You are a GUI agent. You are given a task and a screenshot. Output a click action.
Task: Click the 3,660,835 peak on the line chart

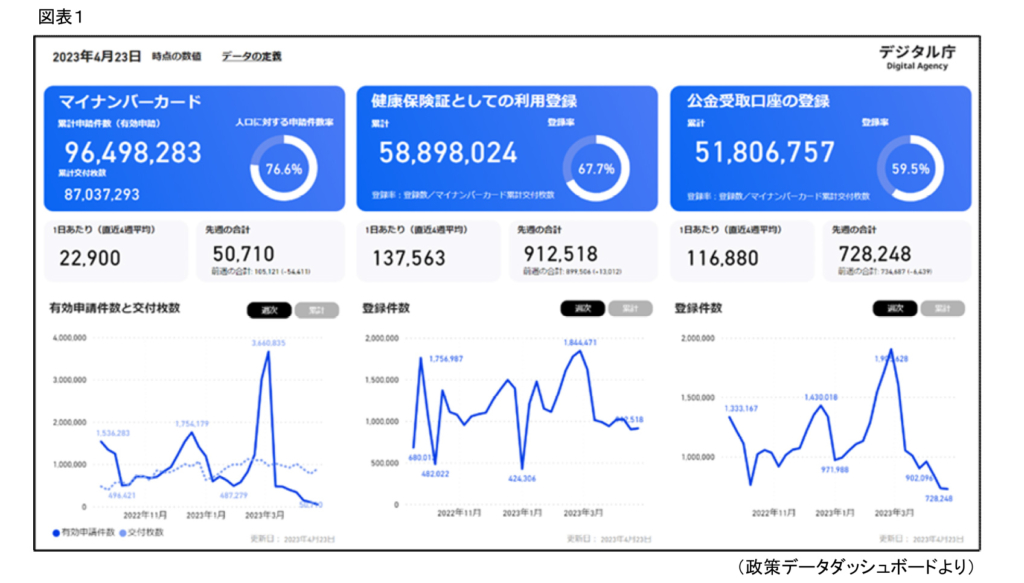tap(267, 352)
